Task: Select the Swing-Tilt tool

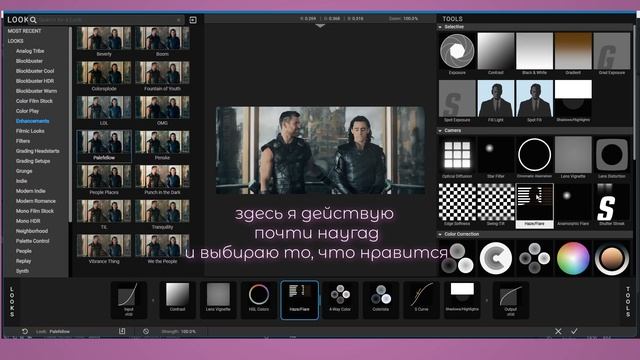Action: 496,205
